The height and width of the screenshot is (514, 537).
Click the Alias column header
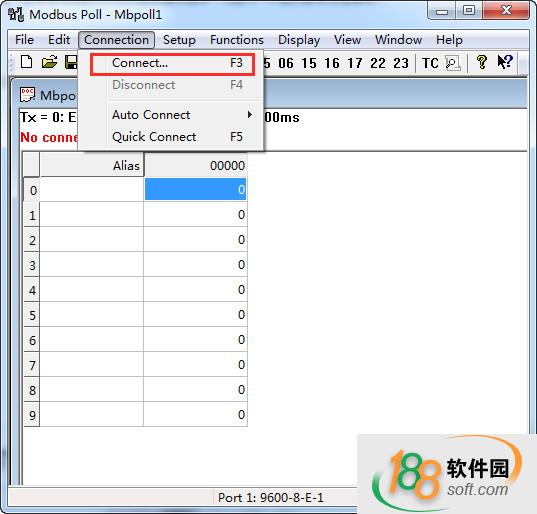tap(92, 165)
